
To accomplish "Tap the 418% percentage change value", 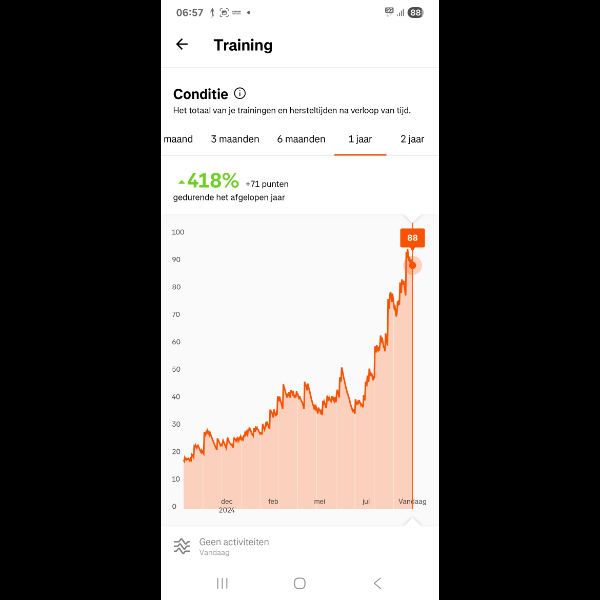I will pyautogui.click(x=213, y=181).
